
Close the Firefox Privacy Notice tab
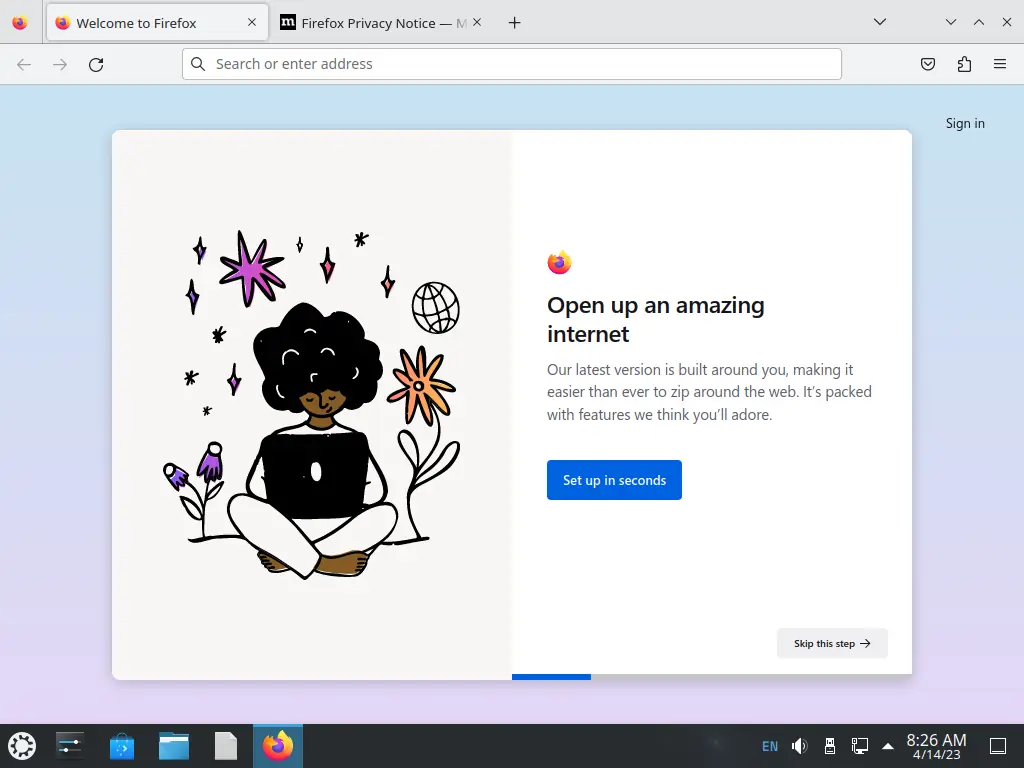click(x=477, y=22)
